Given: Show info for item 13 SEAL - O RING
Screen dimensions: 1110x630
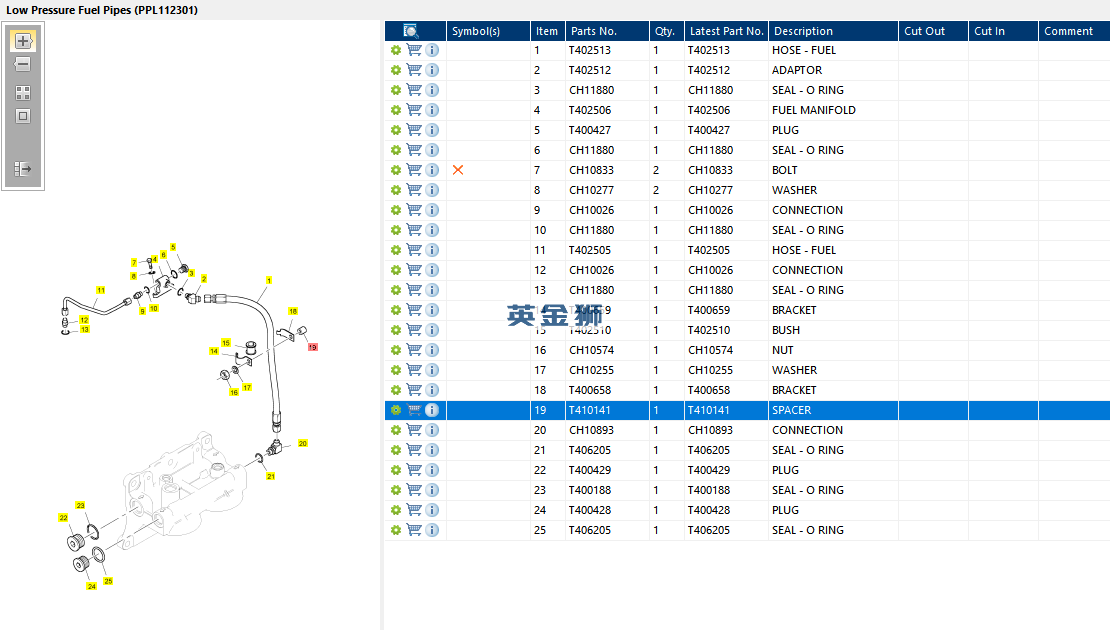Looking at the screenshot, I should pyautogui.click(x=432, y=290).
